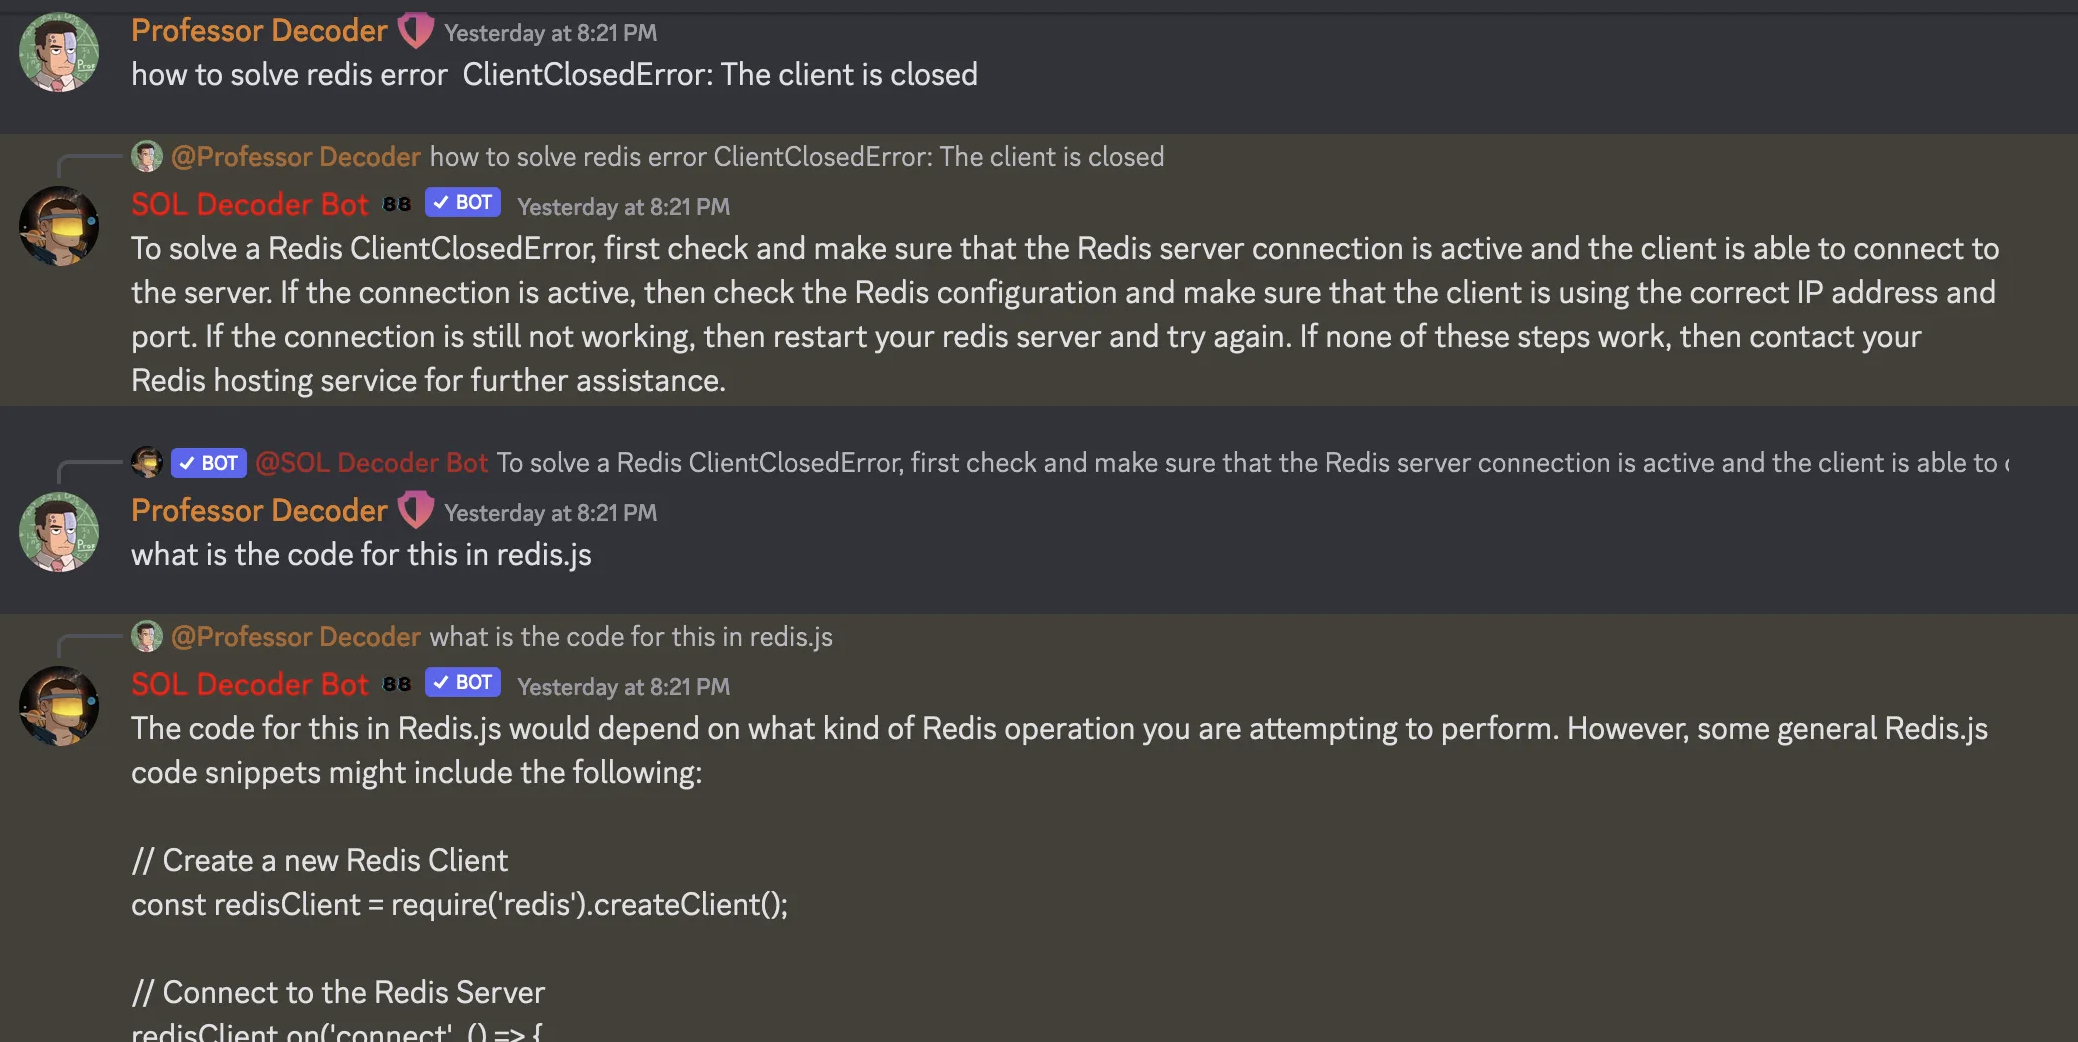Open SOL Decoder Bot avatar beside the Redis.js code answer

point(59,706)
